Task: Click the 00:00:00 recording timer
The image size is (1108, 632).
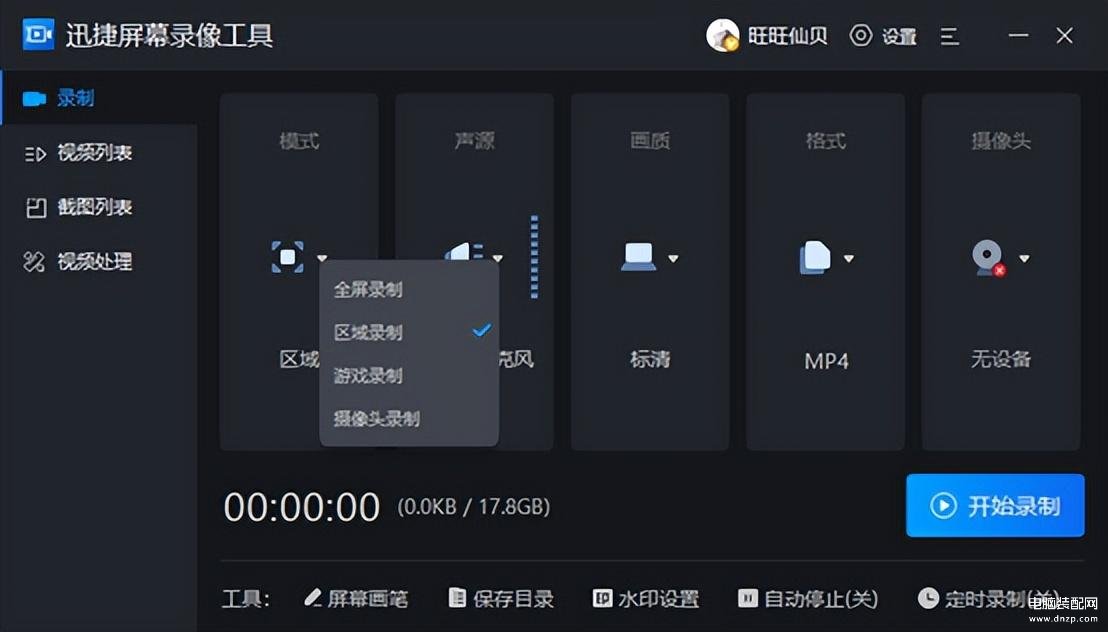Action: [302, 507]
